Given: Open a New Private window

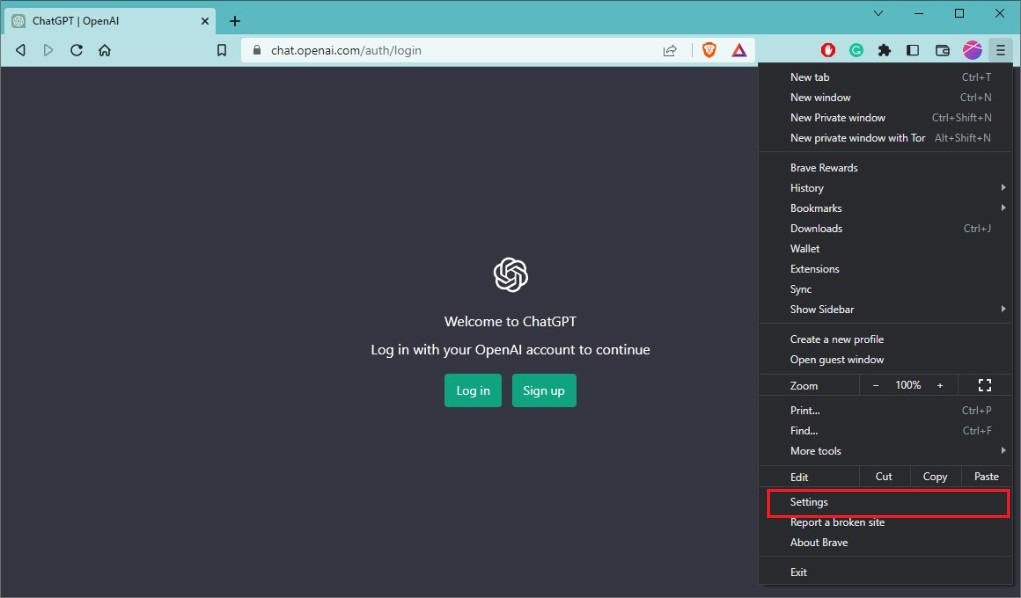Looking at the screenshot, I should [x=837, y=117].
